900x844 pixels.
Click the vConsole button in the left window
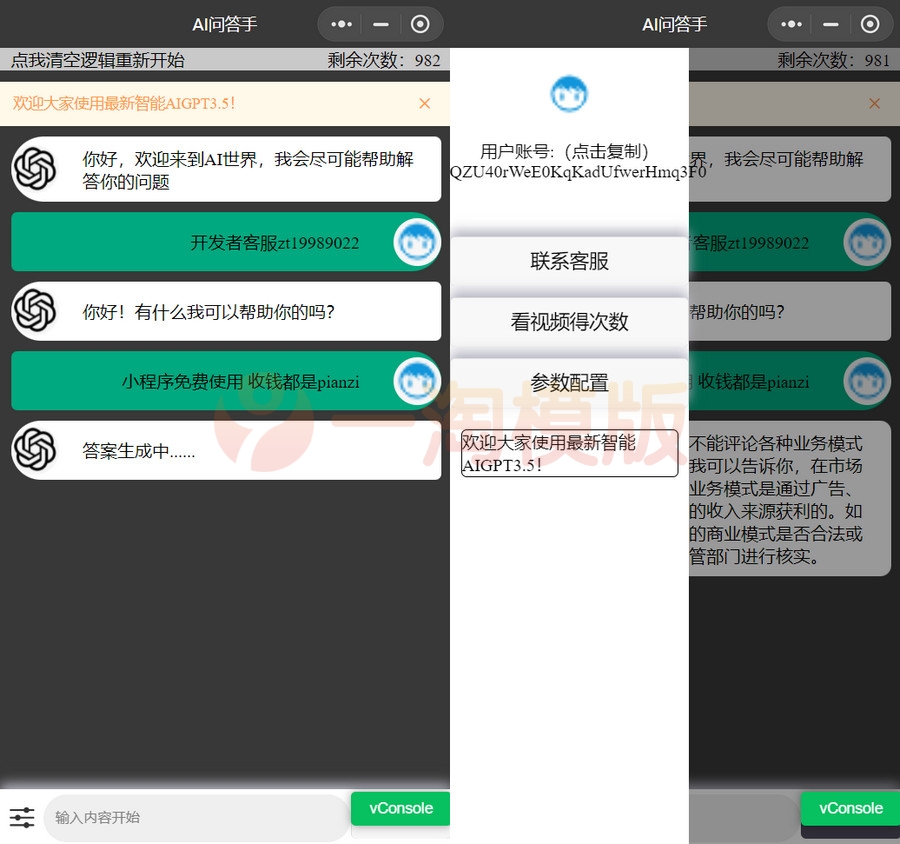point(401,808)
